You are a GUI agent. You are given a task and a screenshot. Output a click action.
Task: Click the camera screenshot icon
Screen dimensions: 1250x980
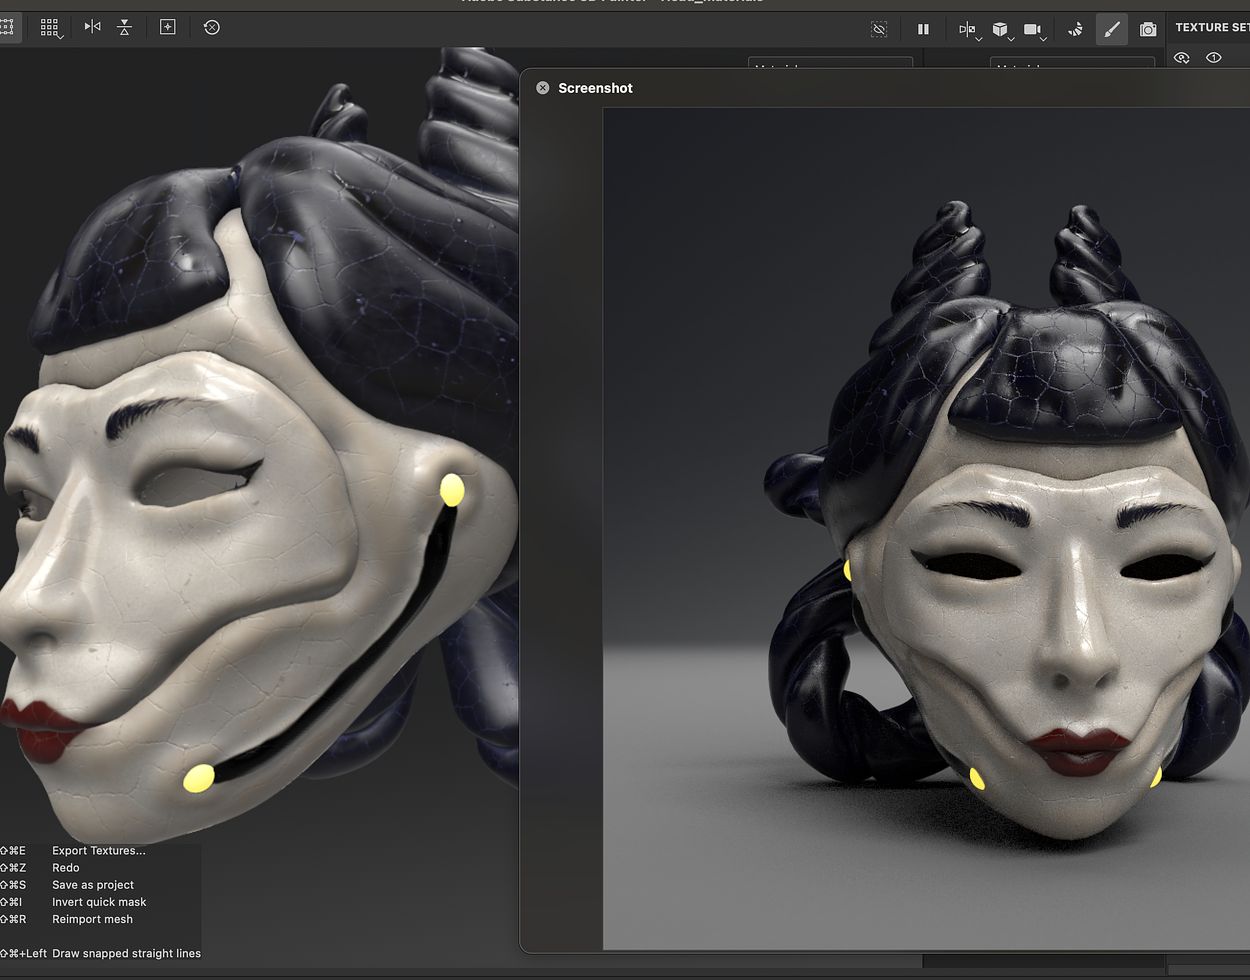tap(1148, 29)
